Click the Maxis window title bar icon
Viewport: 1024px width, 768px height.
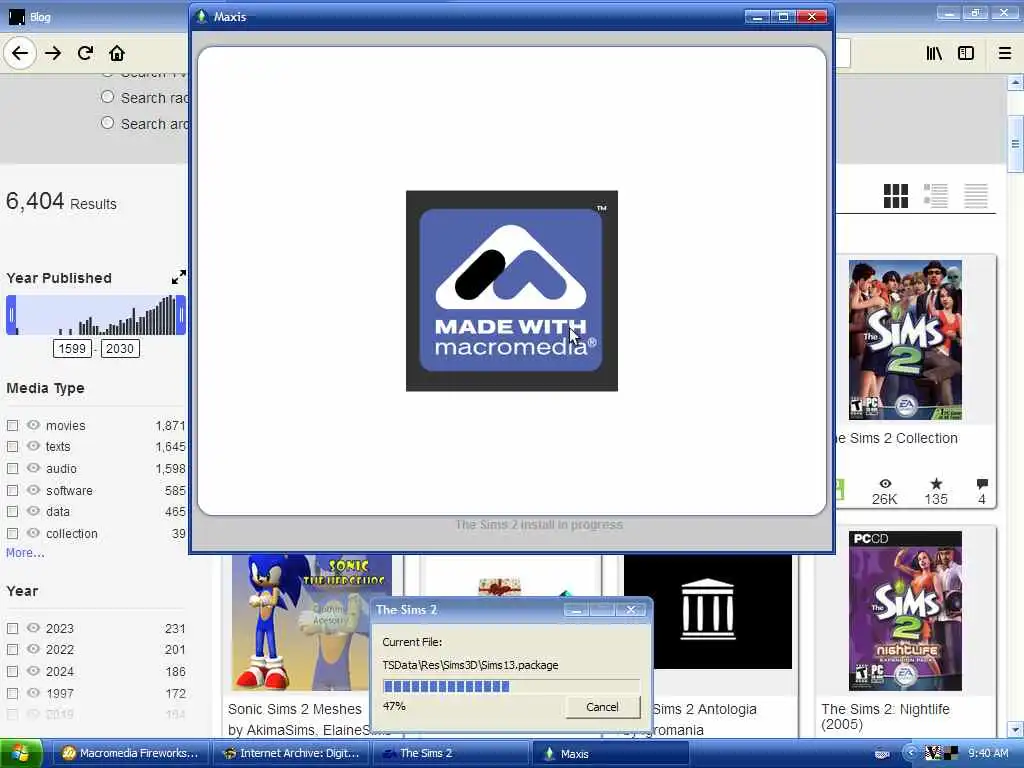(x=201, y=16)
